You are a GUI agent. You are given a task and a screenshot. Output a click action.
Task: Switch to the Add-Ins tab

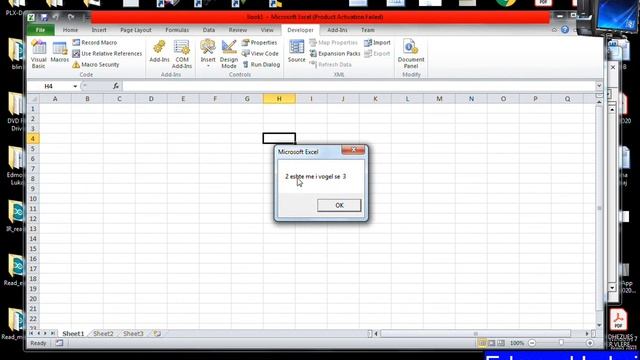coord(337,30)
